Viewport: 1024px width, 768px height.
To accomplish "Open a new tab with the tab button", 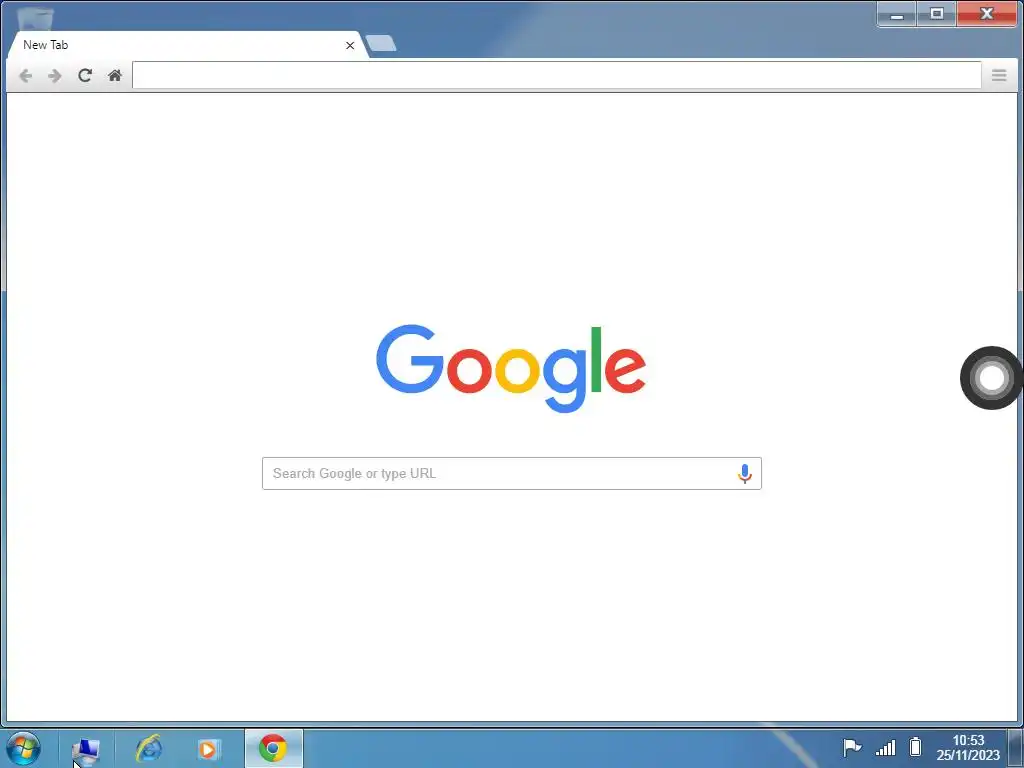I will [x=381, y=44].
